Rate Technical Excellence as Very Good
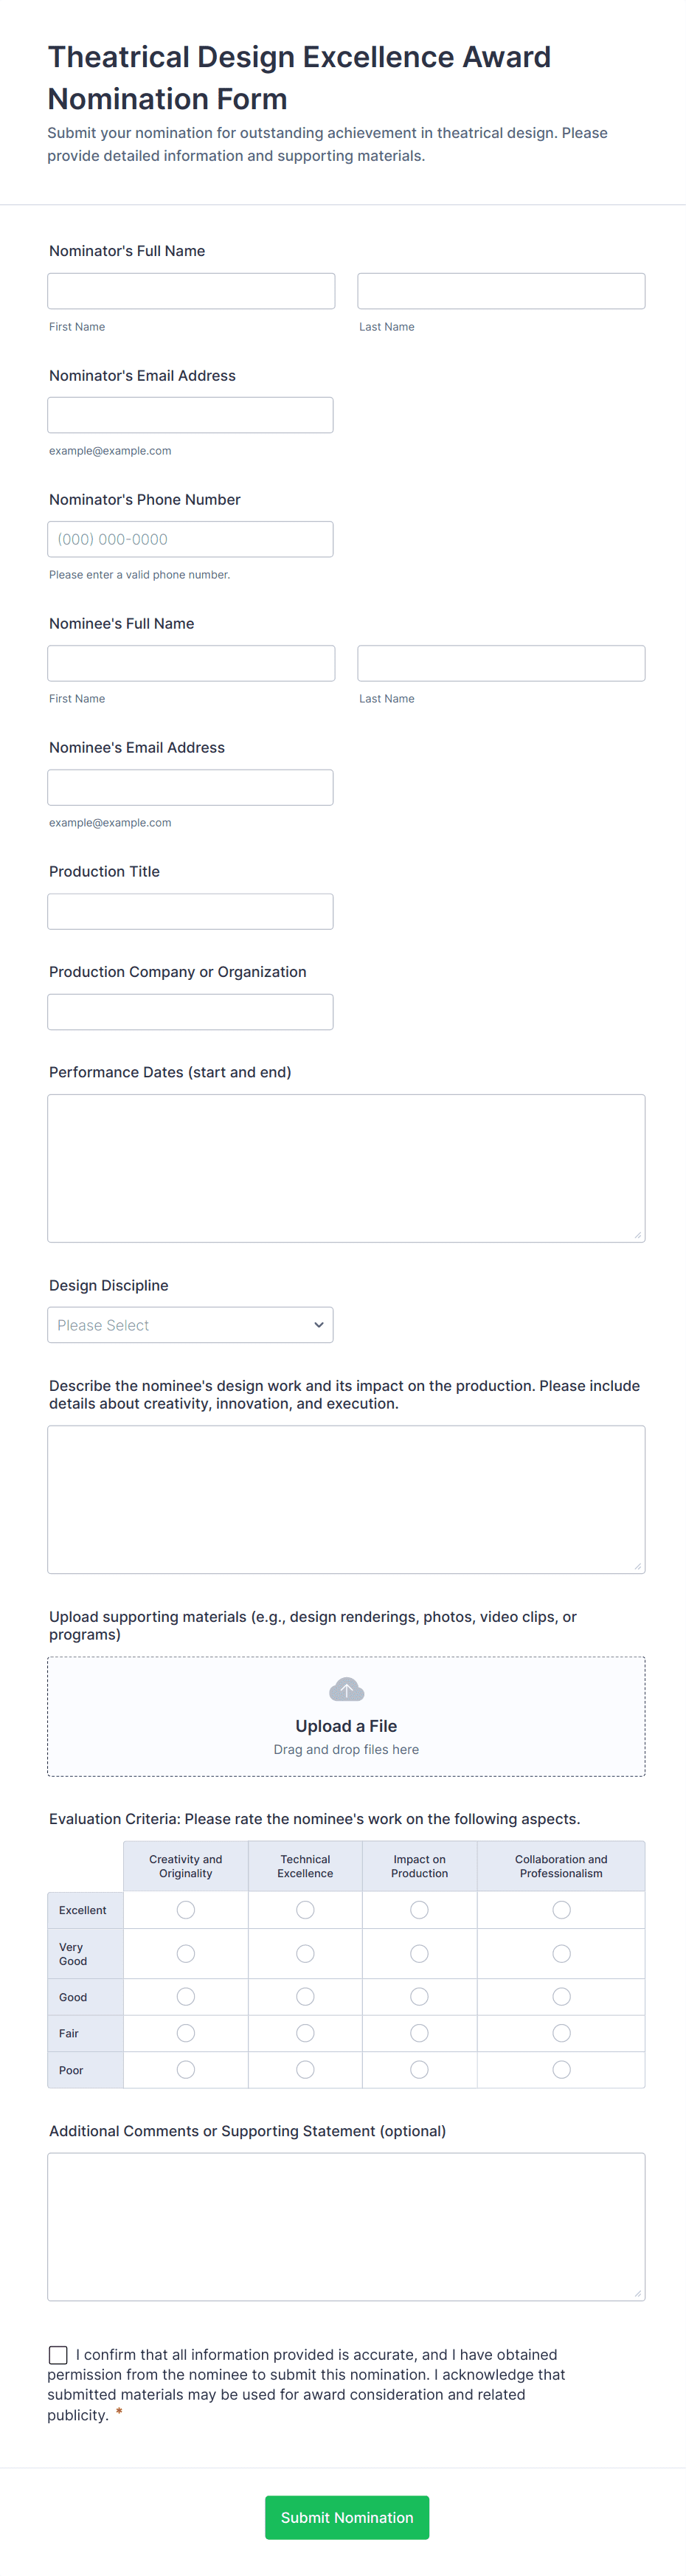This screenshot has height=2576, width=686. click(305, 1954)
